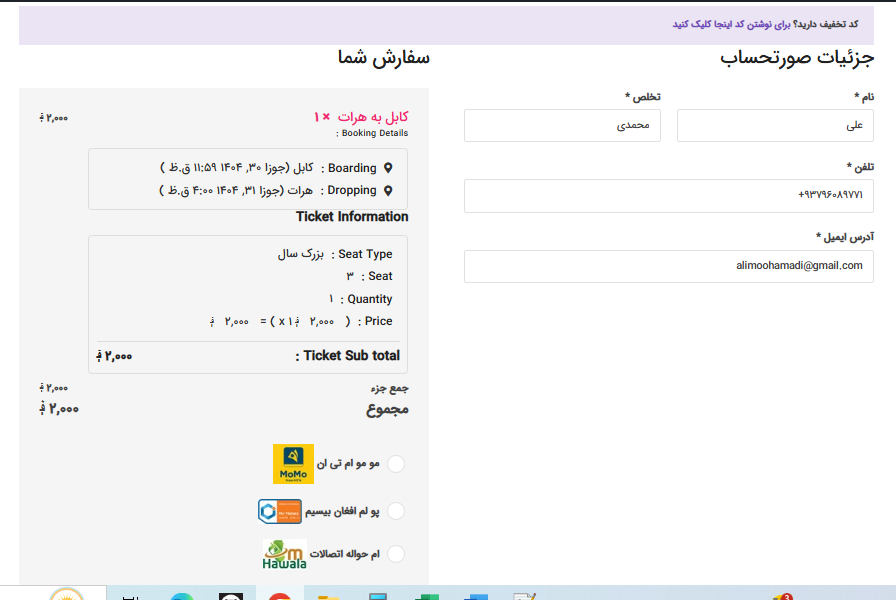Click the first name field containing علی
The width and height of the screenshot is (896, 600).
coord(774,126)
